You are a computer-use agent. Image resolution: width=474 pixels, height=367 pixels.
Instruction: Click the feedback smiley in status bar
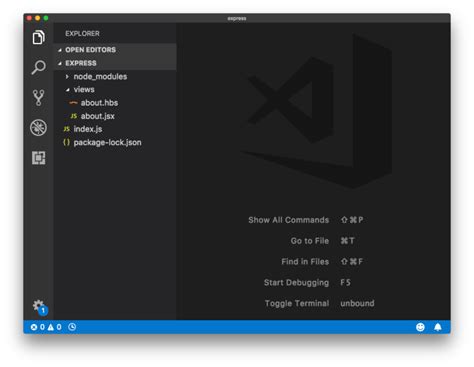420,327
